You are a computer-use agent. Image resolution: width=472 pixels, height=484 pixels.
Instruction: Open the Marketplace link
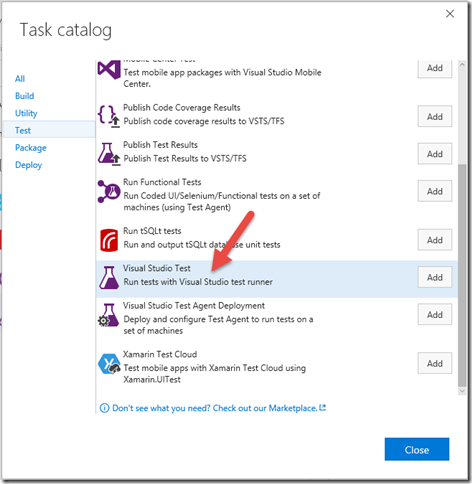point(215,408)
